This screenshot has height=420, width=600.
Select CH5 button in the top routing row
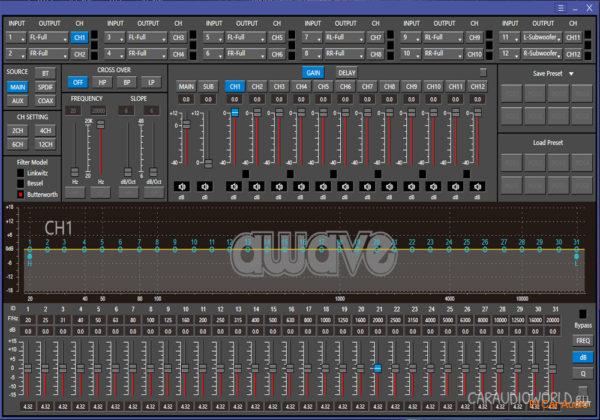click(277, 37)
